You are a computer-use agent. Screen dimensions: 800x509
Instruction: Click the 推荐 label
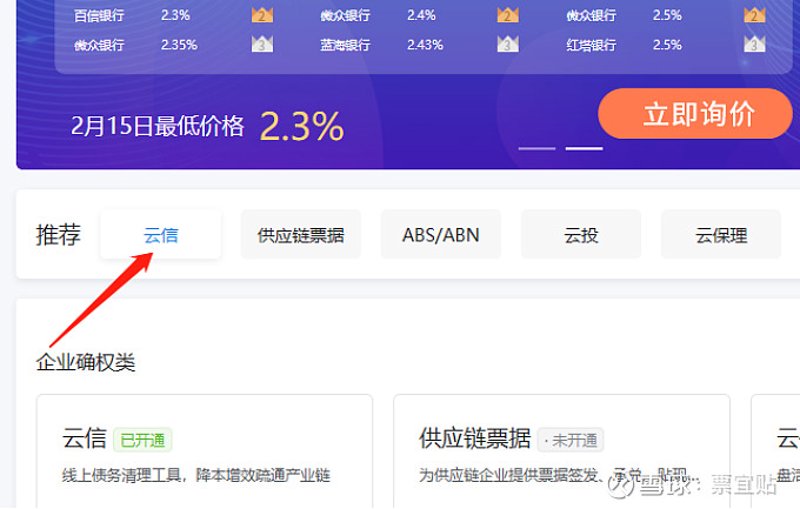pyautogui.click(x=58, y=235)
